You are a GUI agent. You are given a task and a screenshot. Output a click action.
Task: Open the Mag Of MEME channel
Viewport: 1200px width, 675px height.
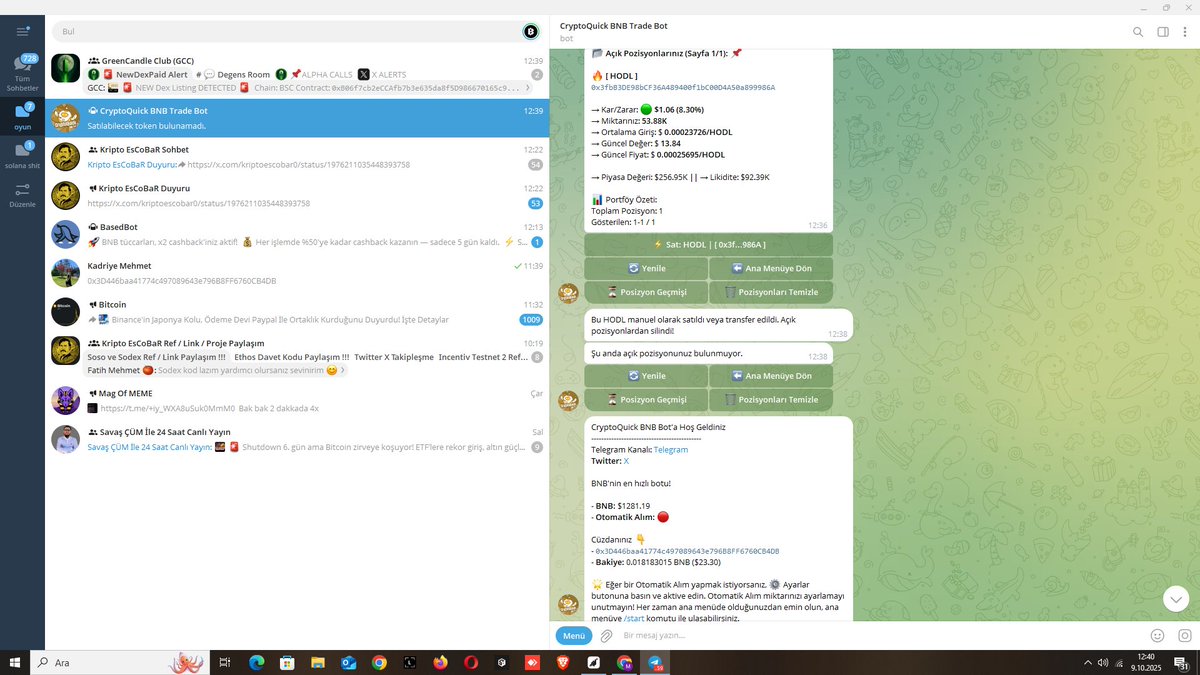pyautogui.click(x=297, y=400)
